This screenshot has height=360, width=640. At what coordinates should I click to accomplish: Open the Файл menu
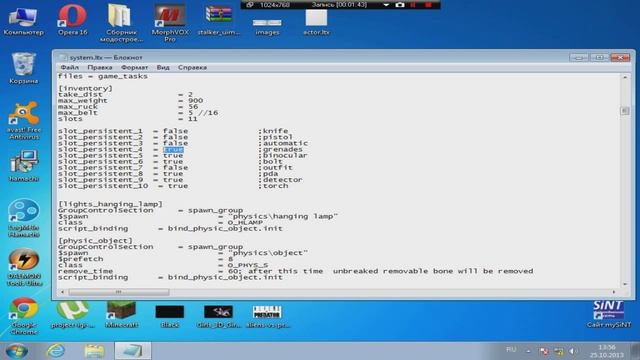(70, 67)
